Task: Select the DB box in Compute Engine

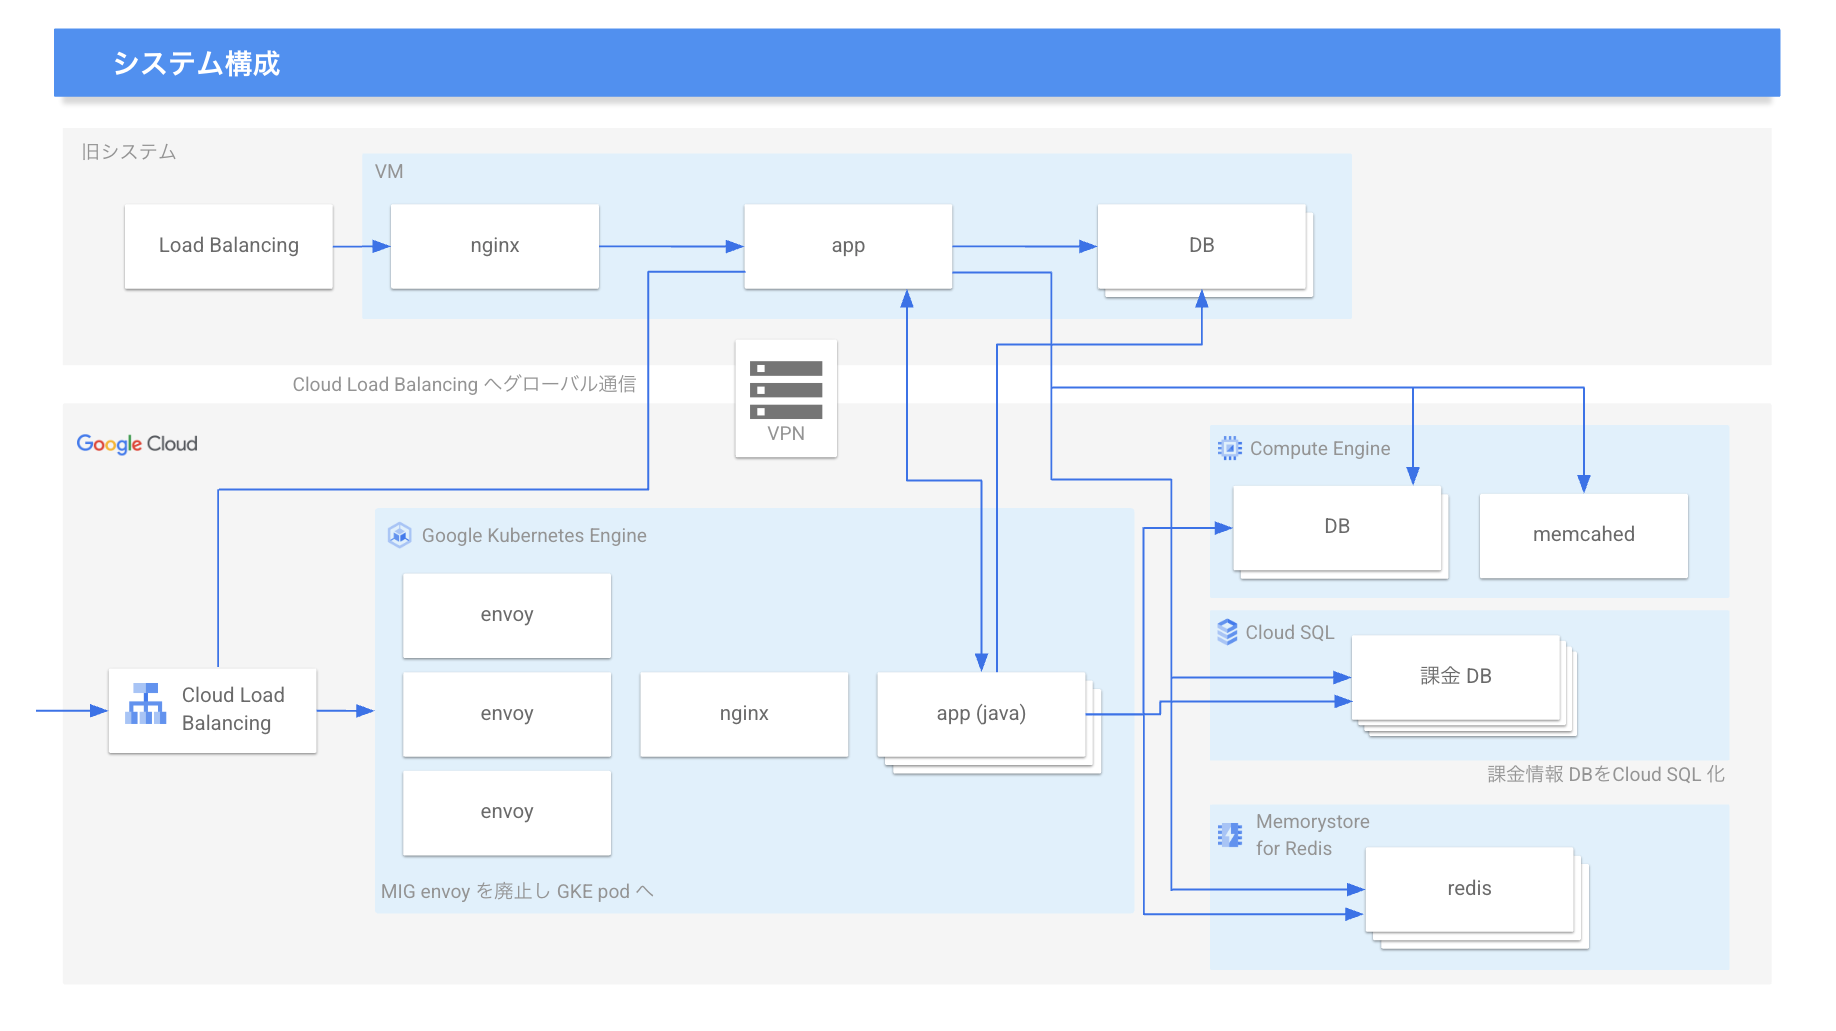Action: 1337,528
